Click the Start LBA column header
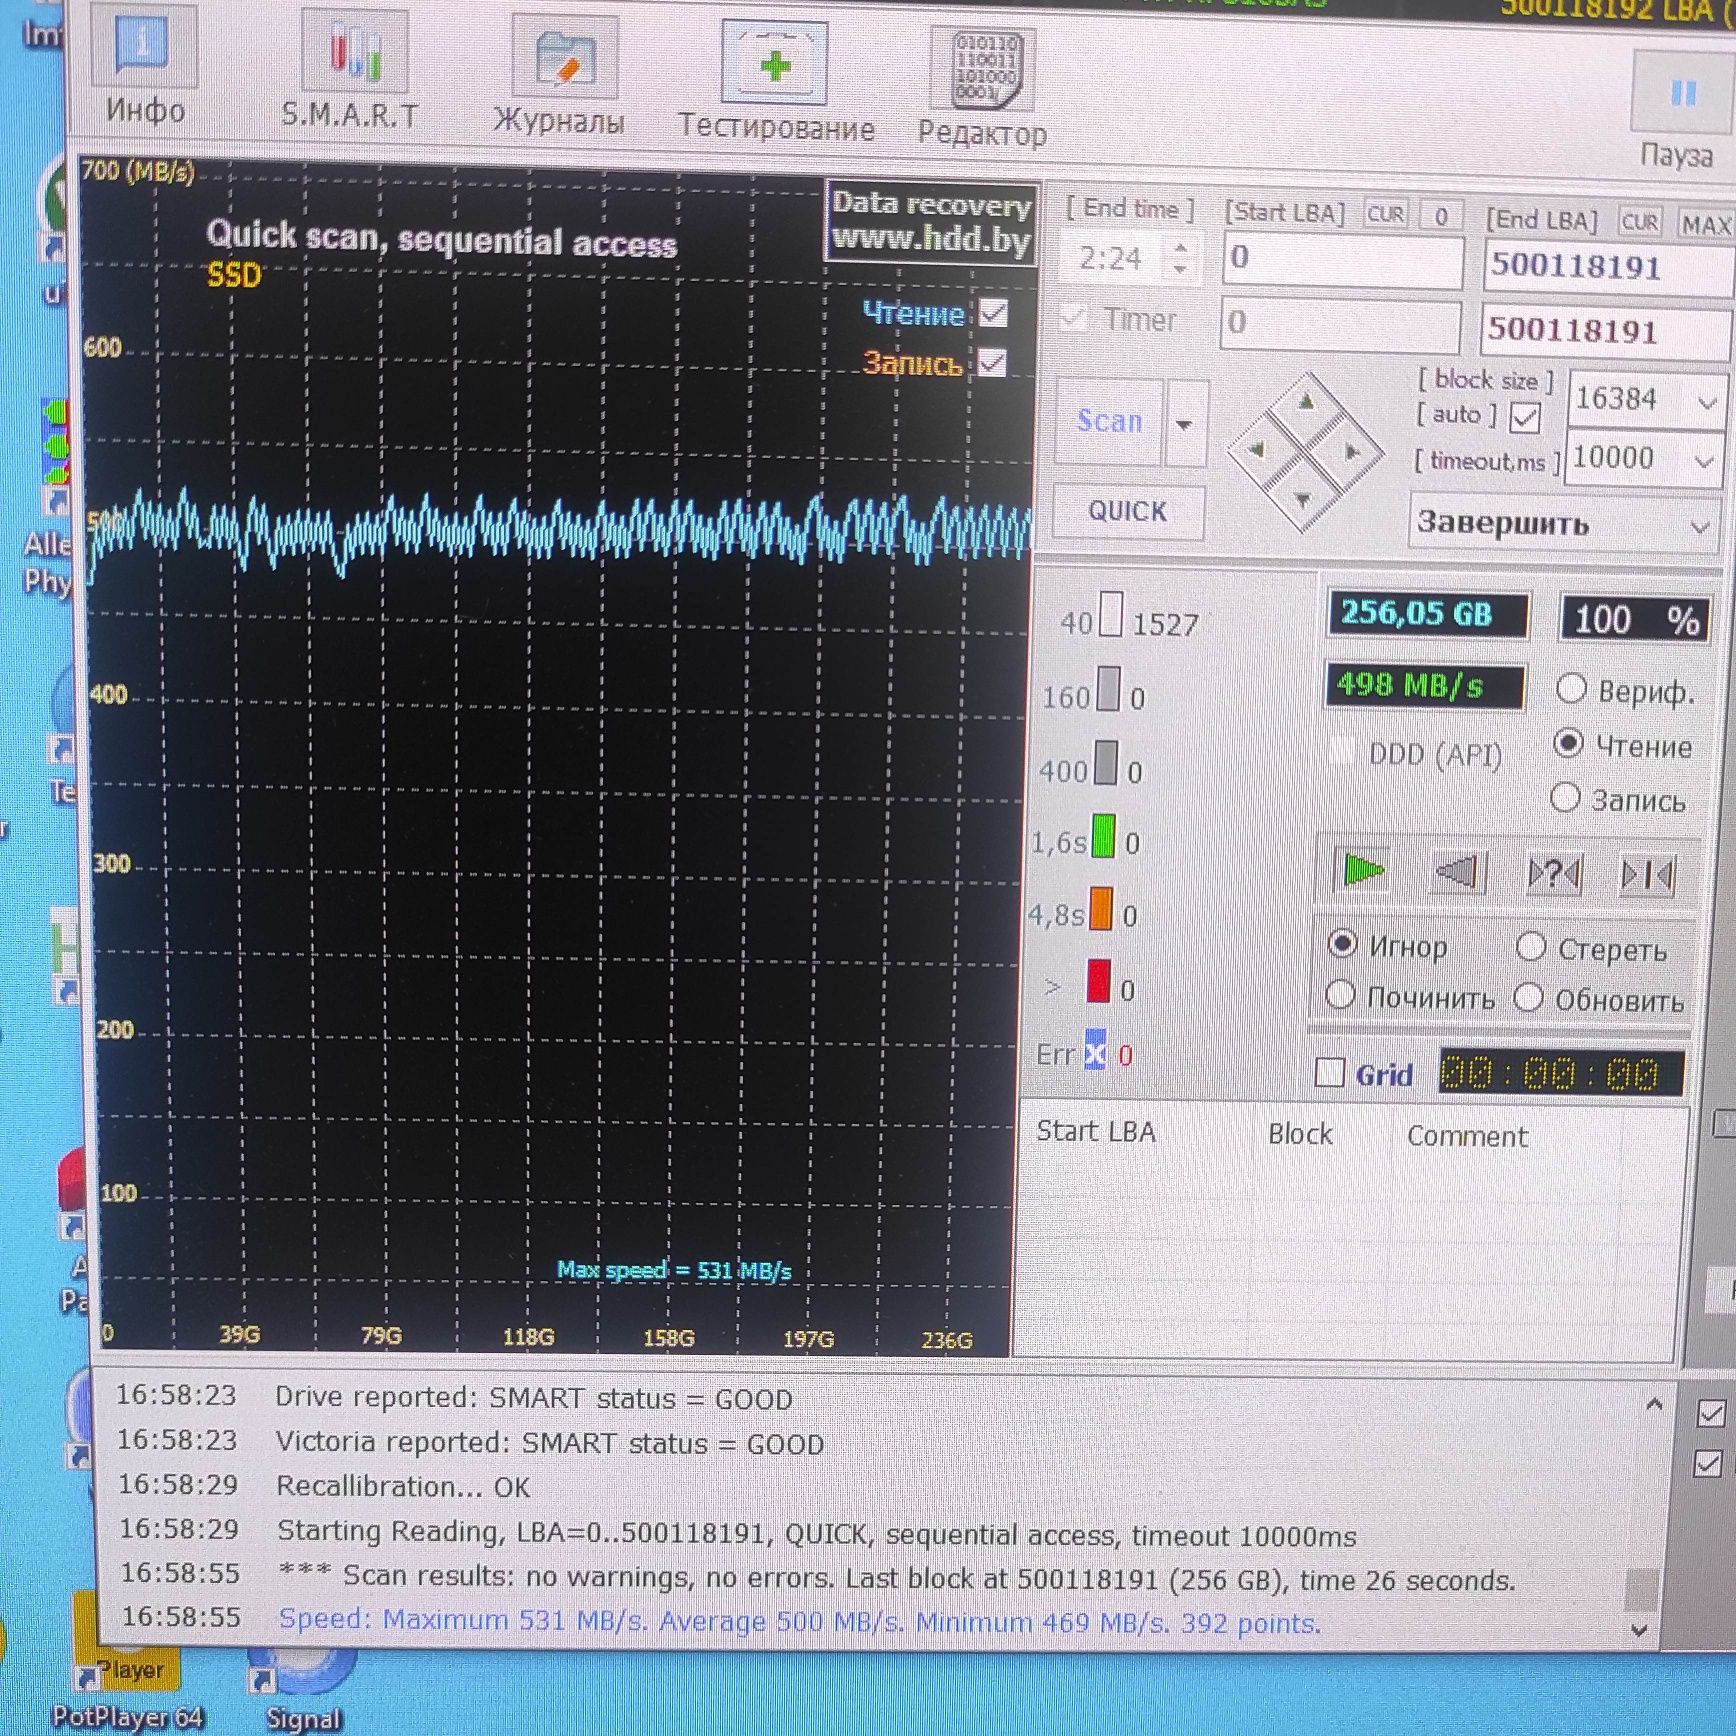Screen dimensions: 1736x1736 tap(1096, 1131)
